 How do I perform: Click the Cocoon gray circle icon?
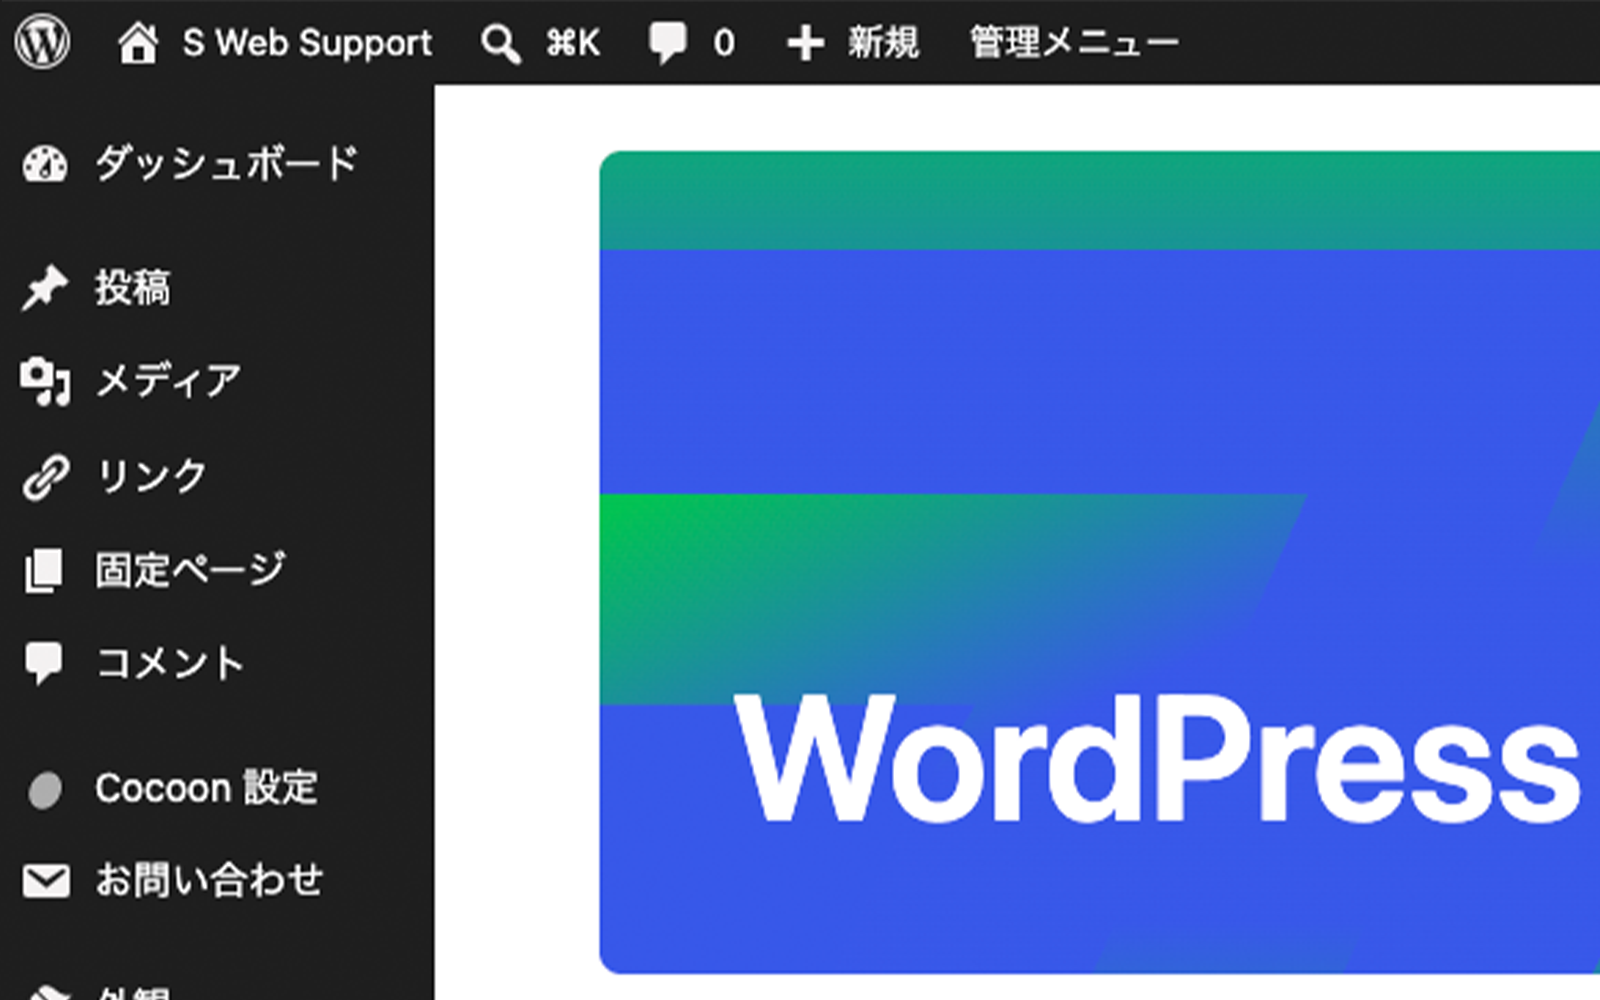[x=45, y=790]
